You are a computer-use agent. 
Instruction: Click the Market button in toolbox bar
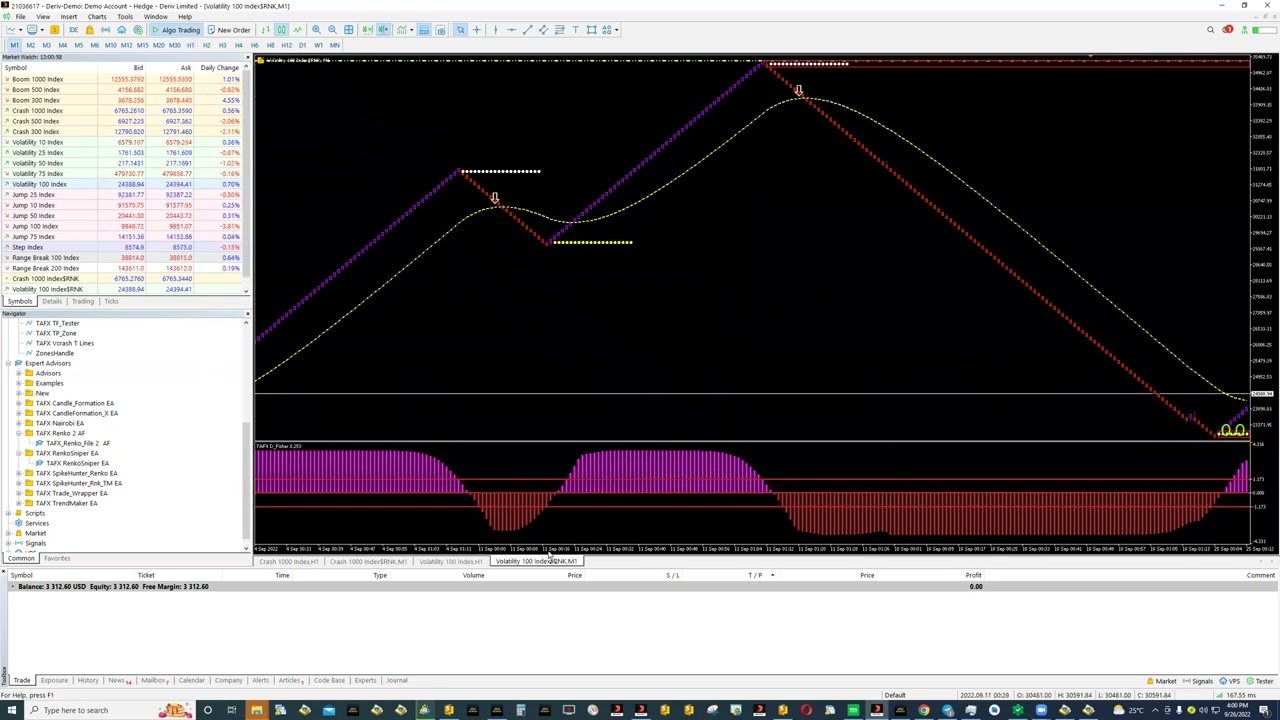coord(1161,681)
